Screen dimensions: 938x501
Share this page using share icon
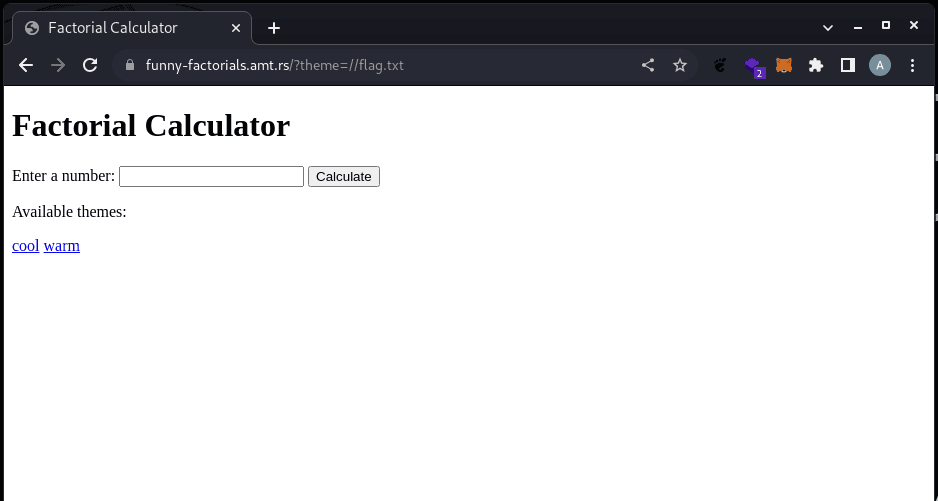(x=648, y=65)
